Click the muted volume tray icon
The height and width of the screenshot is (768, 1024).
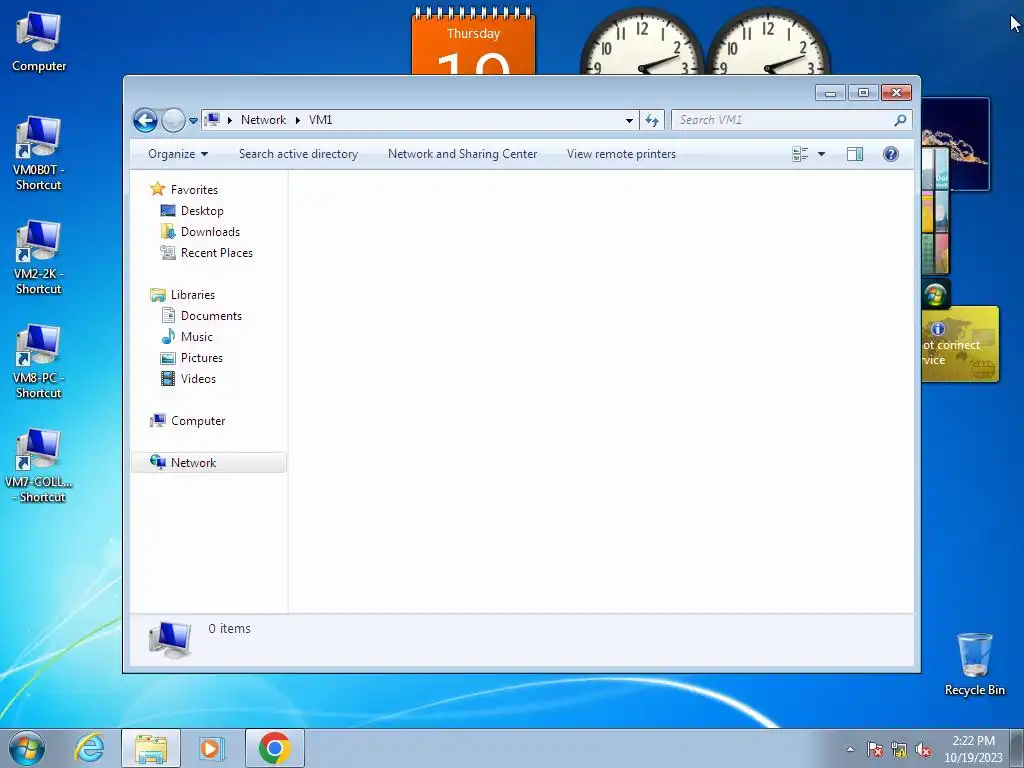923,749
